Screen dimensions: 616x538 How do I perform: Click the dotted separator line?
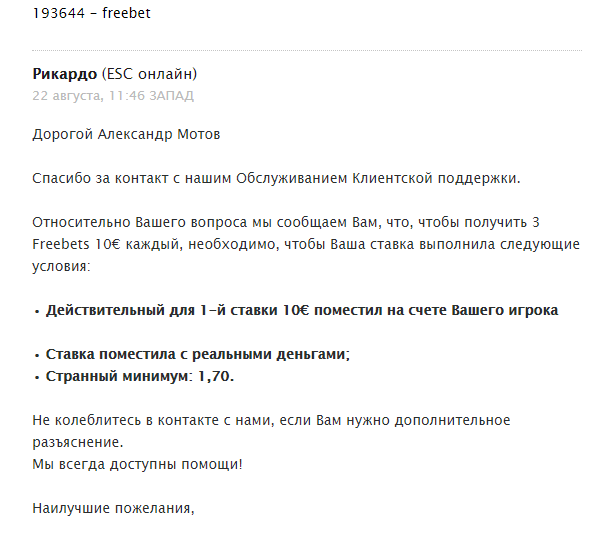(x=307, y=50)
